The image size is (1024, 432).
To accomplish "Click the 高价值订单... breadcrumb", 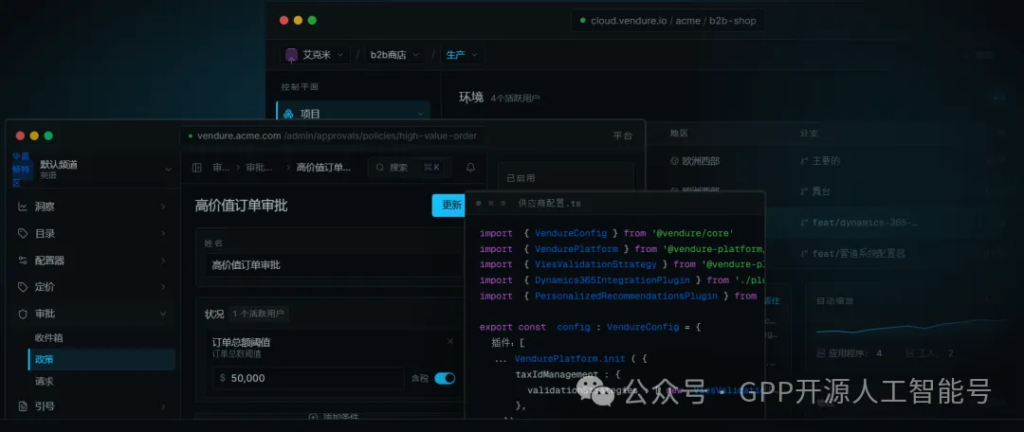I will click(323, 168).
